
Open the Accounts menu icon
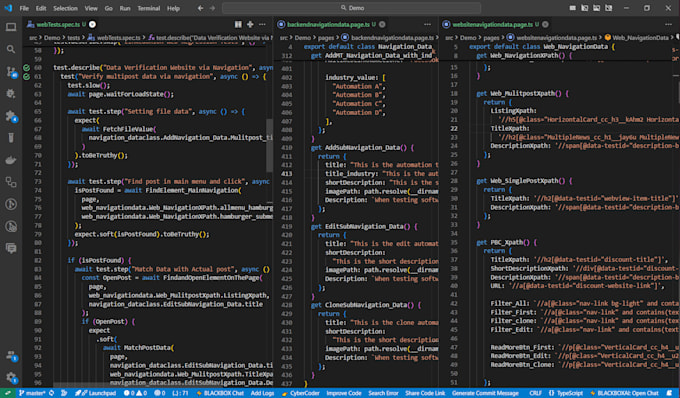[11, 356]
